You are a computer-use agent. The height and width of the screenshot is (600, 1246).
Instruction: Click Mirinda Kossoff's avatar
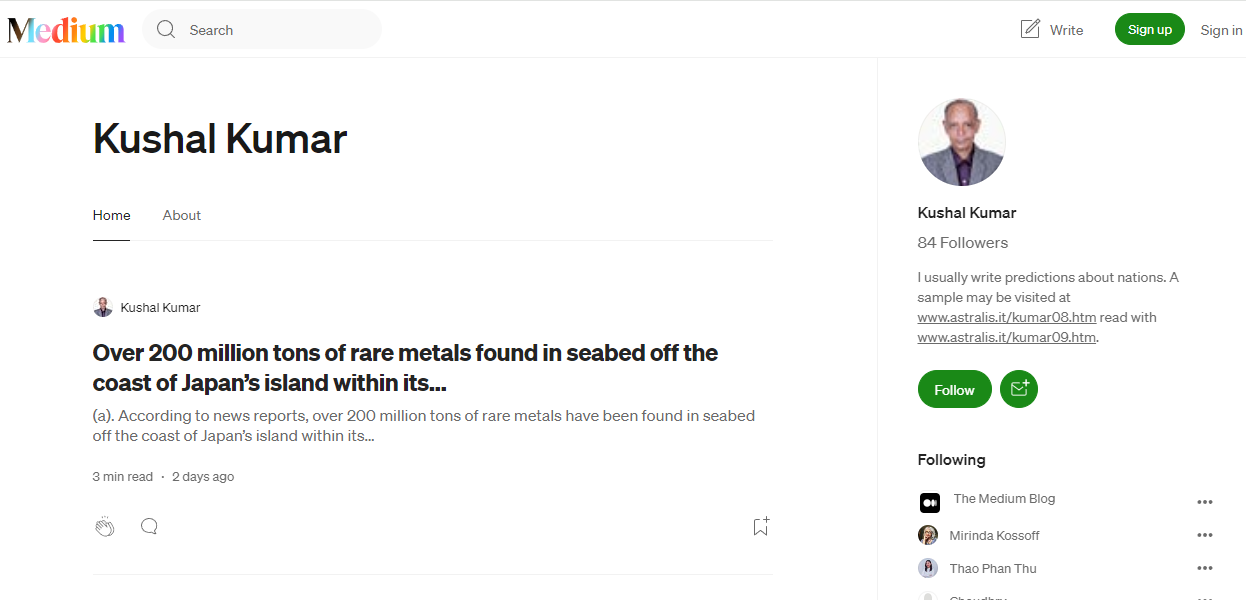coord(928,535)
